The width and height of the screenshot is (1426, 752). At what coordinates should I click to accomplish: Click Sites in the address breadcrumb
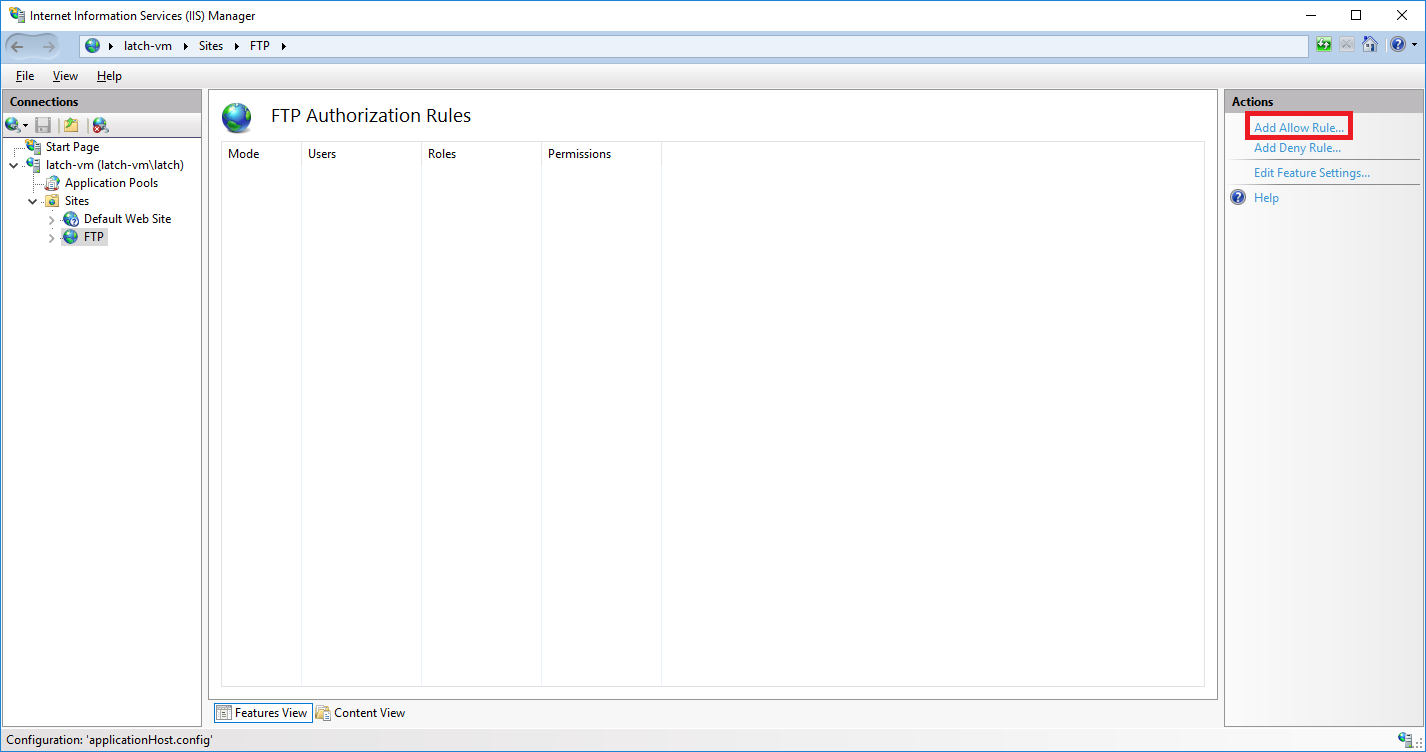pyautogui.click(x=211, y=46)
